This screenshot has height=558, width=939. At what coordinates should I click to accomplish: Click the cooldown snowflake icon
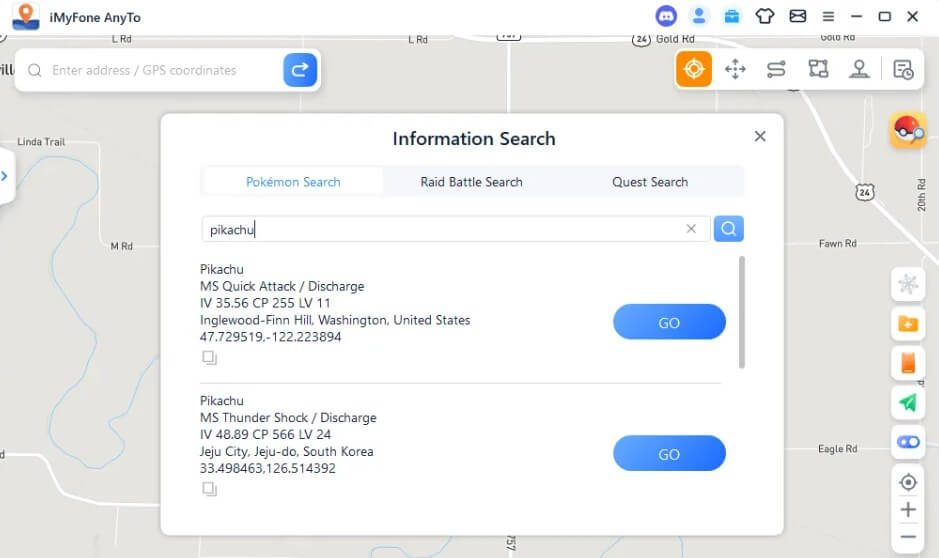point(908,284)
